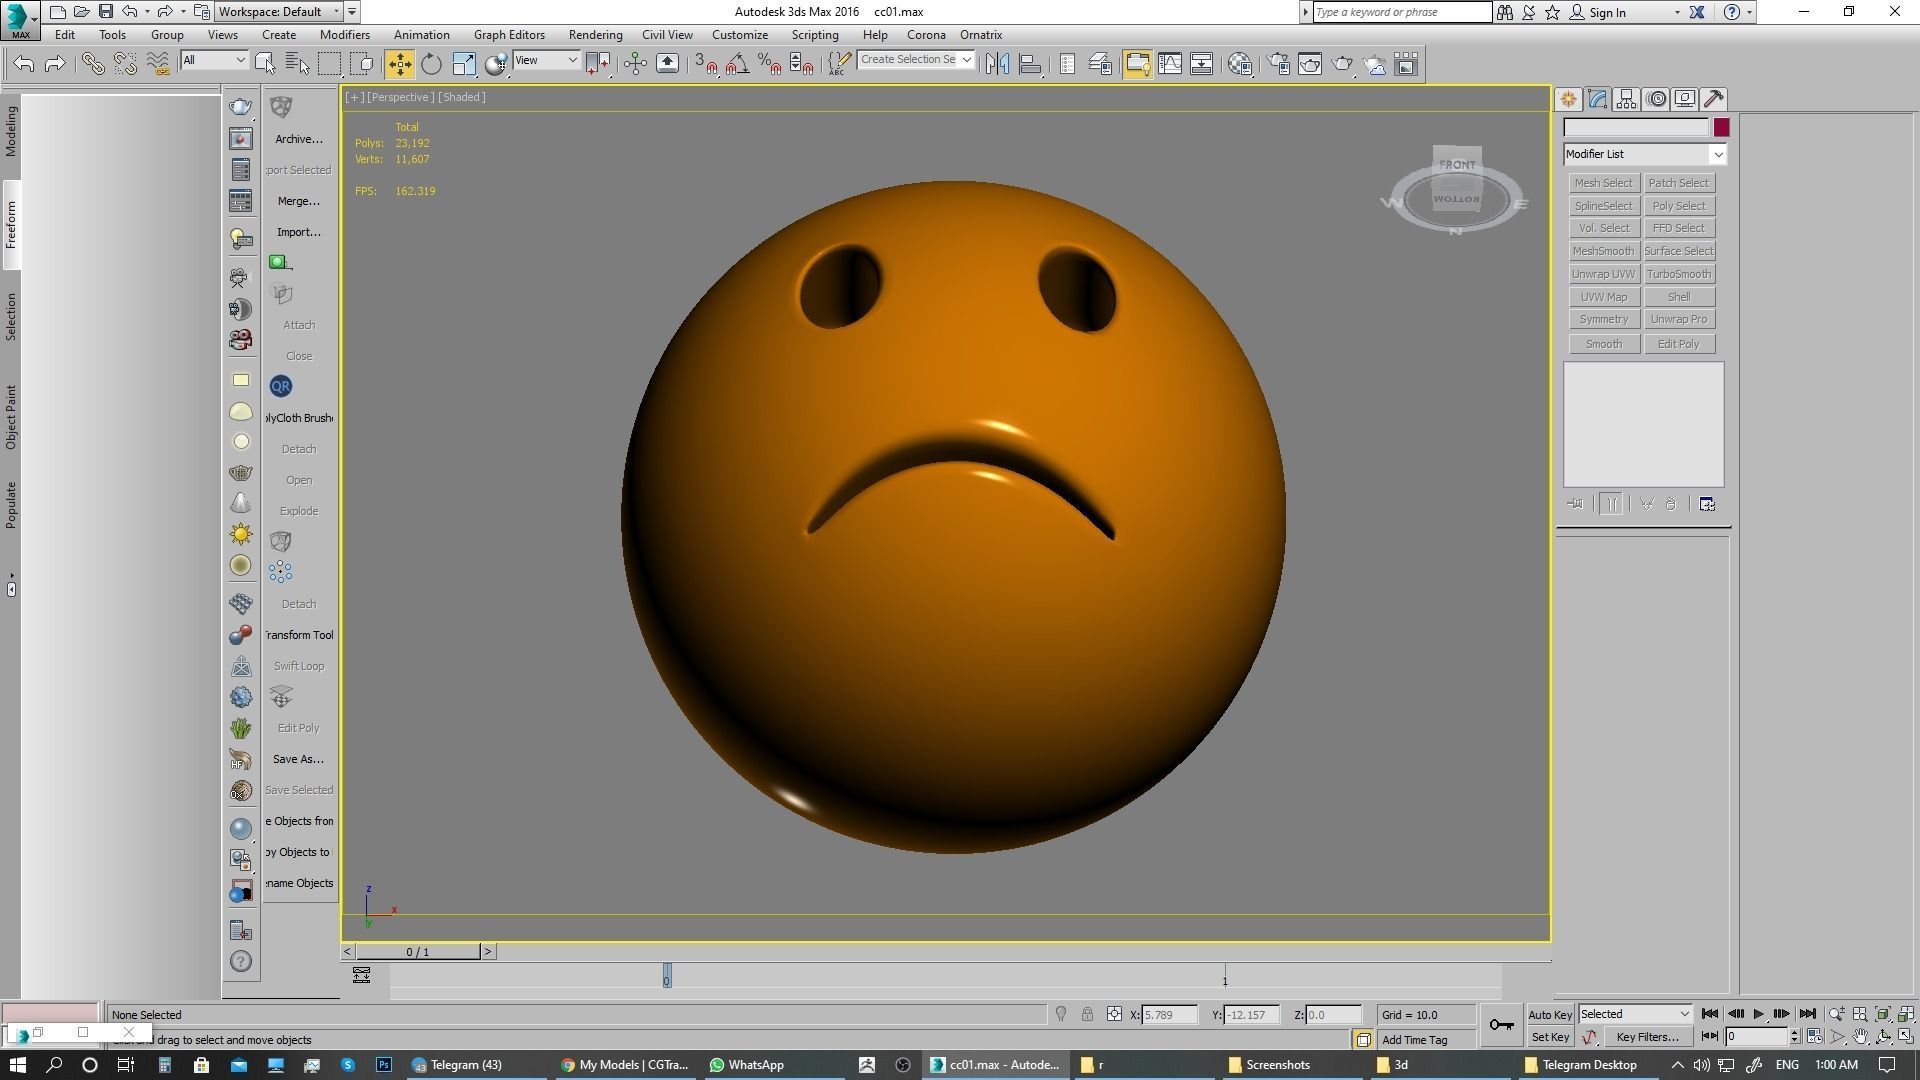Image resolution: width=1920 pixels, height=1080 pixels.
Task: Open the Display command panel tab
Action: [1685, 99]
